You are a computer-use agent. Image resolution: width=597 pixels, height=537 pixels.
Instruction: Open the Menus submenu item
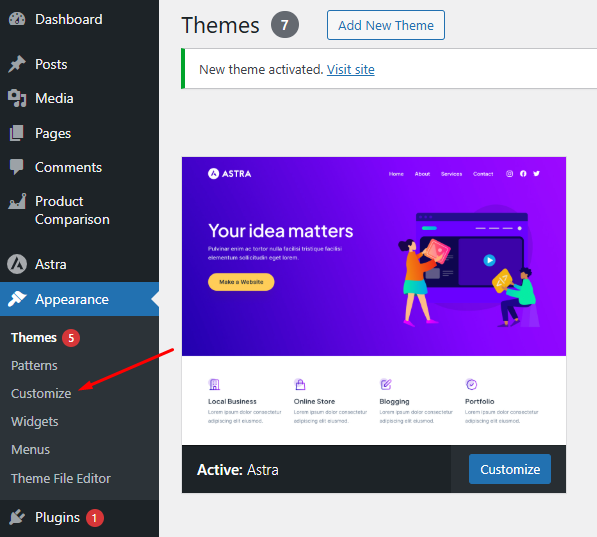[30, 450]
